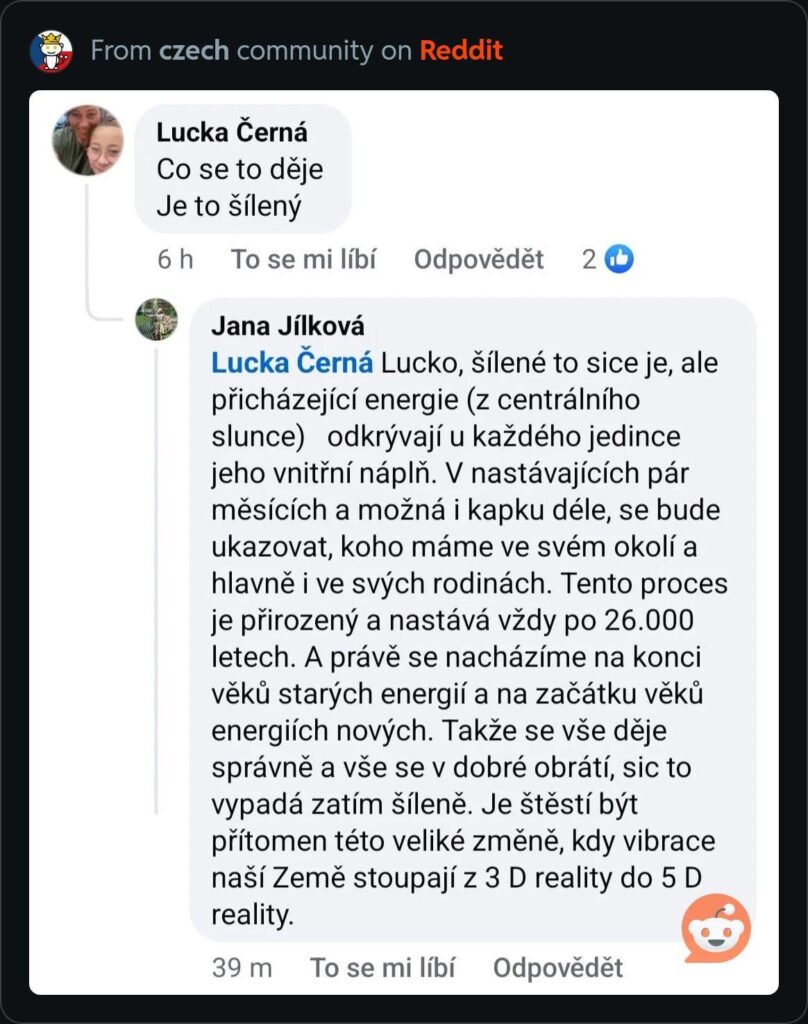The height and width of the screenshot is (1024, 808).
Task: Open Lucka Černá's profile picture
Action: click(88, 140)
